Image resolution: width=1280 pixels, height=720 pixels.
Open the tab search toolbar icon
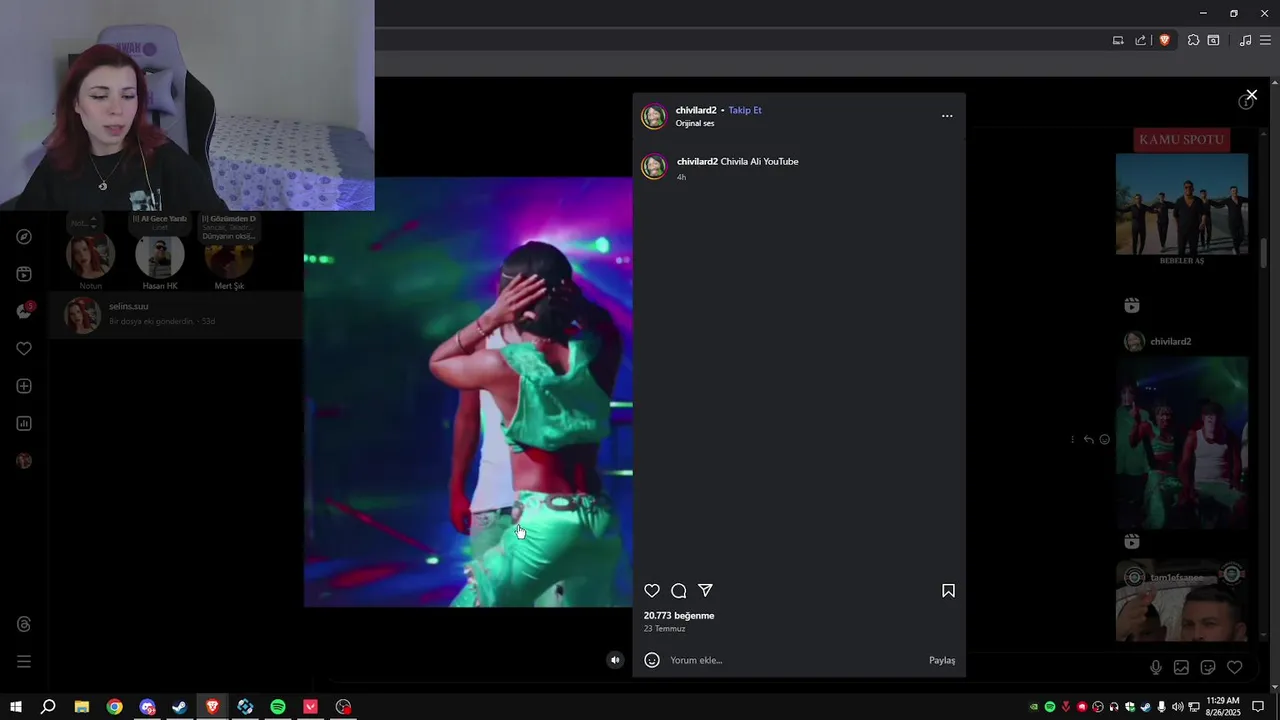click(x=1213, y=40)
